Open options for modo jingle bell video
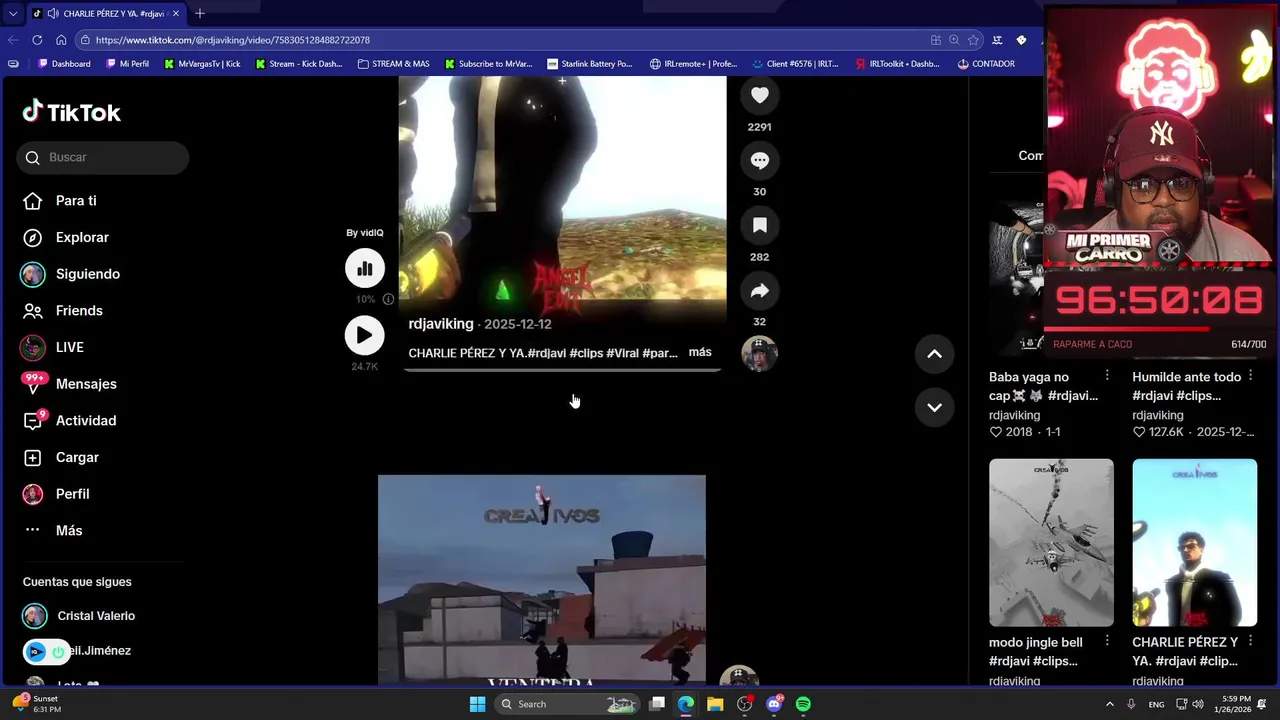Viewport: 1280px width, 720px height. [1107, 641]
